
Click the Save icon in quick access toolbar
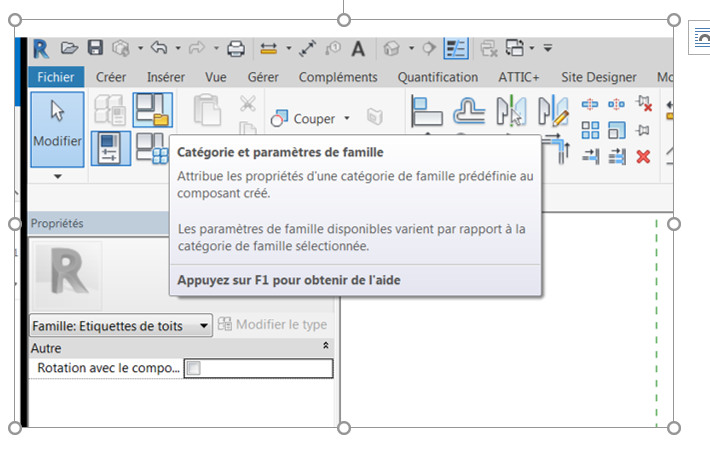[x=95, y=48]
